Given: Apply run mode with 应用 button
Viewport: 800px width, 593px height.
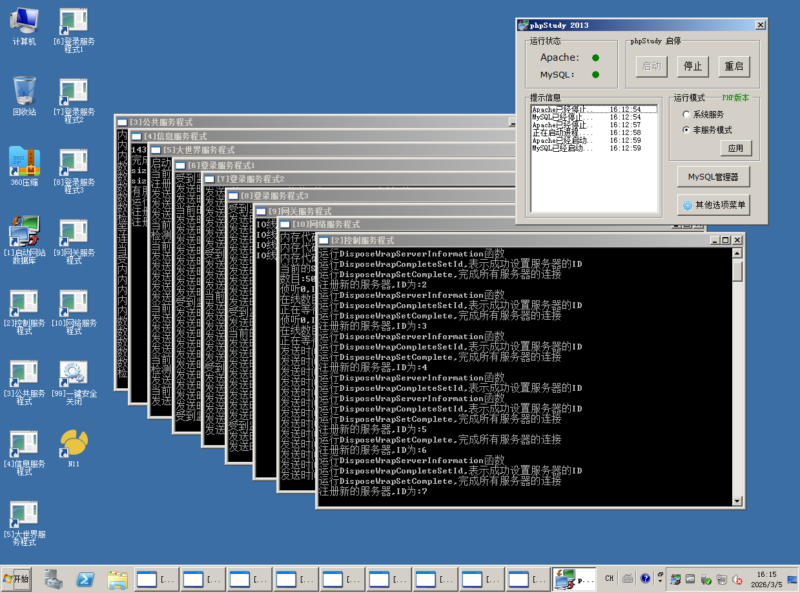Looking at the screenshot, I should [x=735, y=148].
